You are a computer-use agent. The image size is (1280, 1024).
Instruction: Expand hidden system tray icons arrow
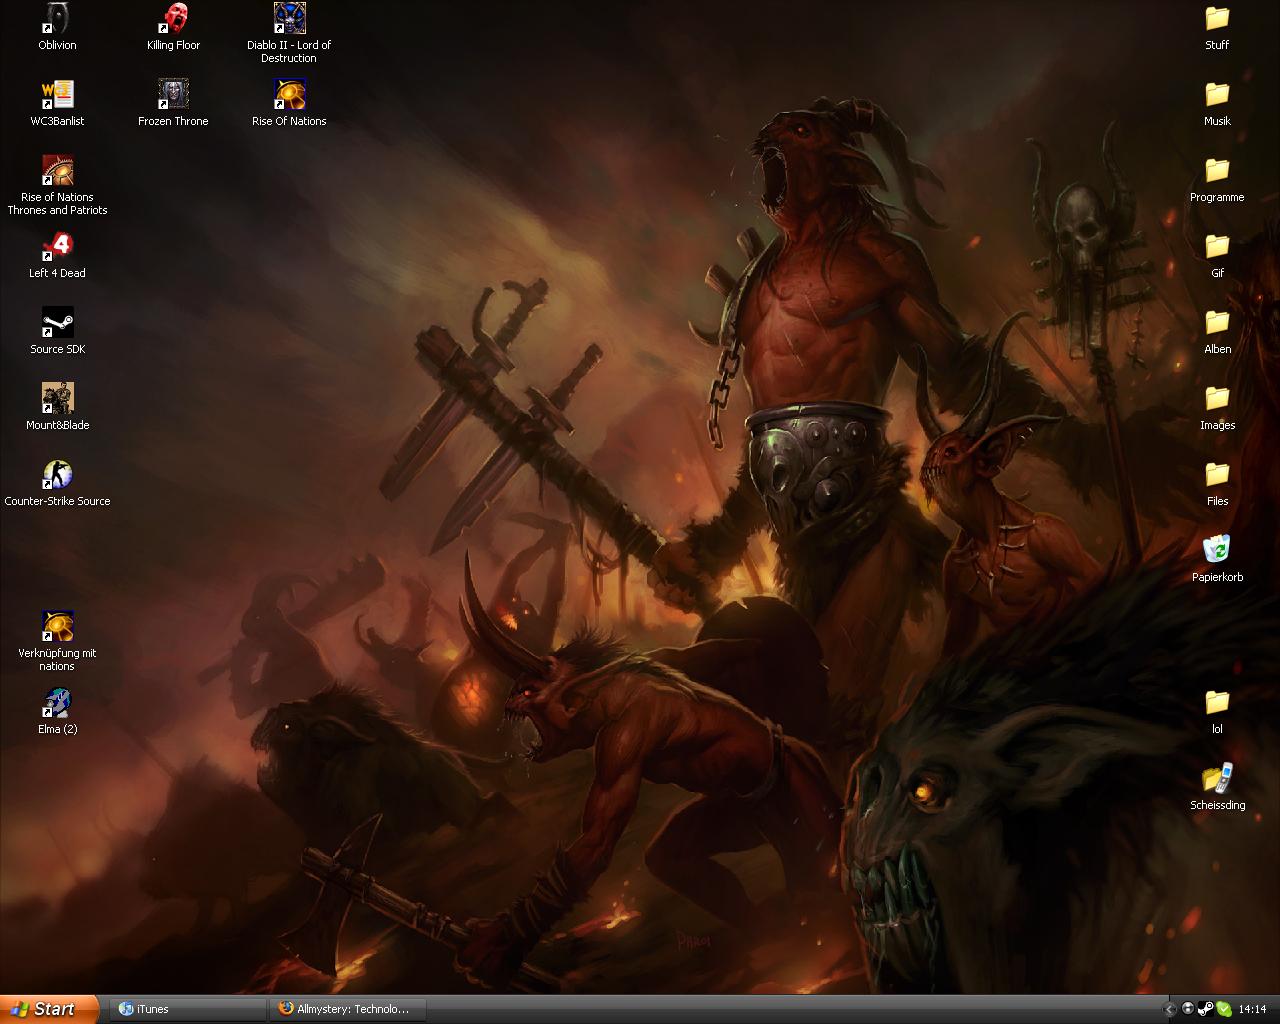pyautogui.click(x=1170, y=1009)
